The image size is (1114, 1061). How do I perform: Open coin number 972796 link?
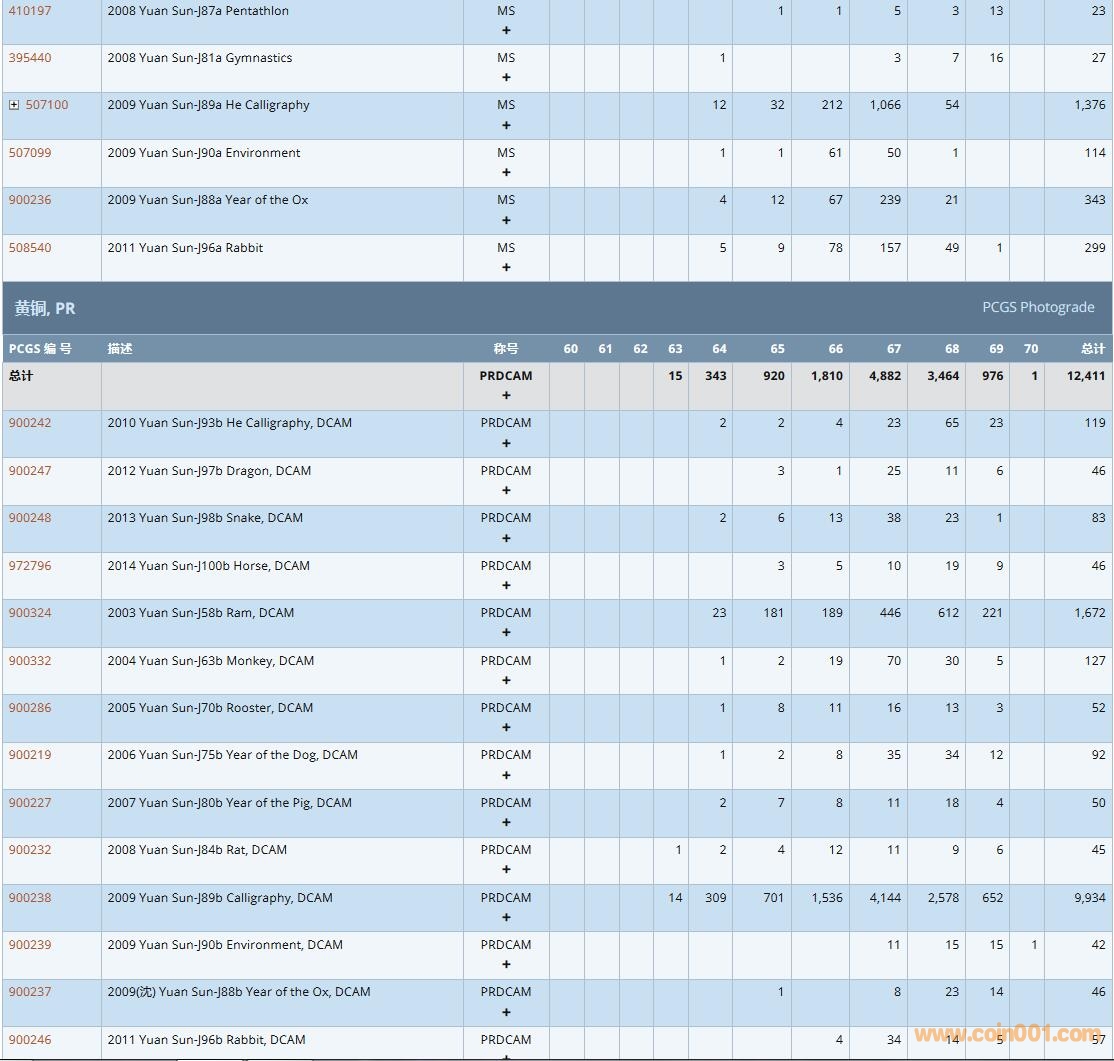tap(30, 566)
